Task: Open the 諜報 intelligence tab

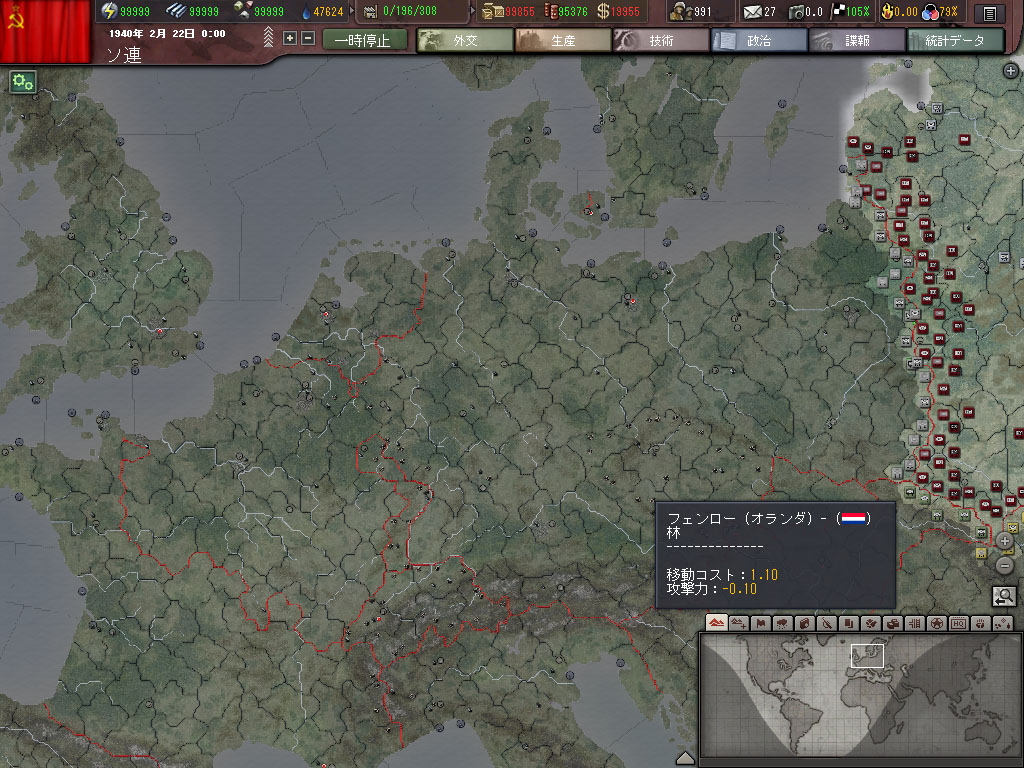Action: [857, 40]
